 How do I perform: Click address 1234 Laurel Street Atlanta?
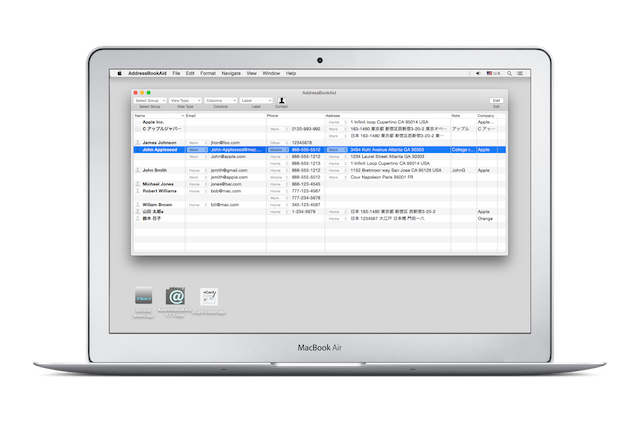pyautogui.click(x=387, y=156)
